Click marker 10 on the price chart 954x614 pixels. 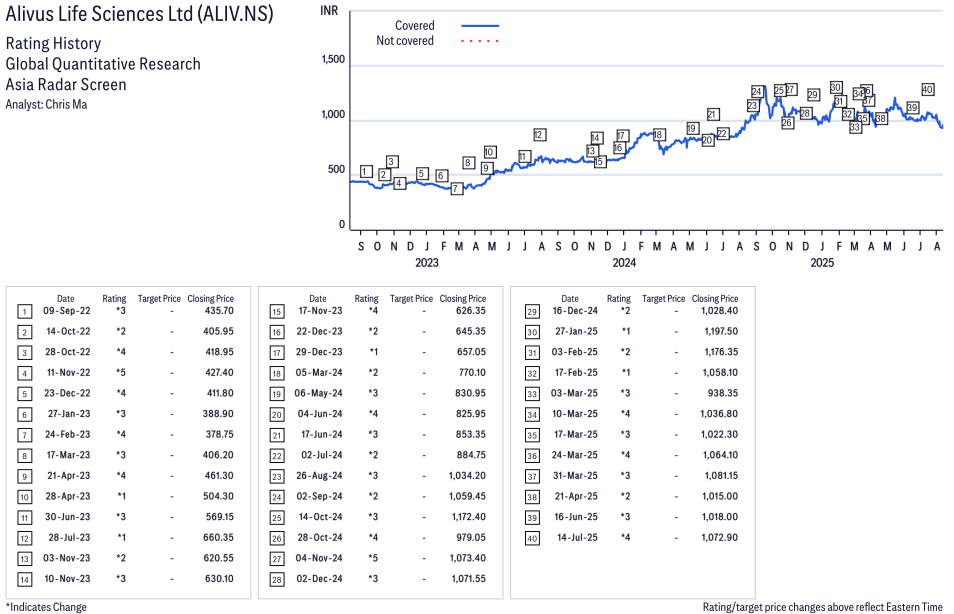[490, 152]
